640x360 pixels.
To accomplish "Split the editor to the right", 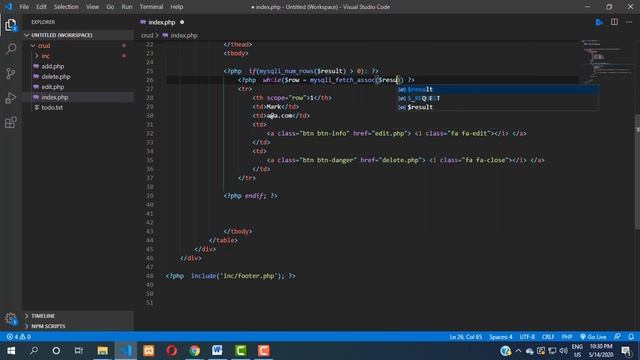I will click(x=614, y=22).
